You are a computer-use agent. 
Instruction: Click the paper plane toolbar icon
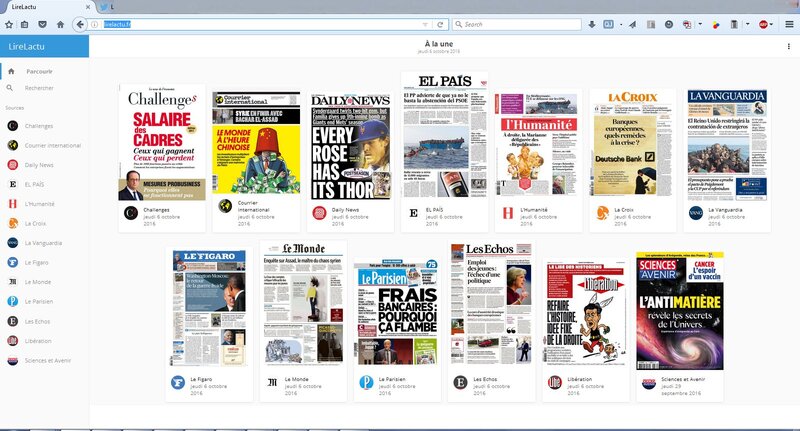click(633, 24)
